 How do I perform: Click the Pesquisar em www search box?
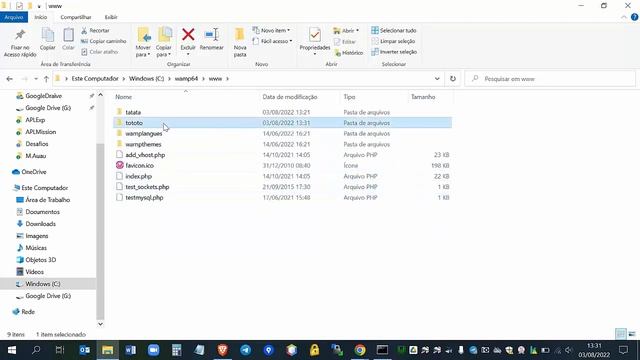(x=550, y=79)
